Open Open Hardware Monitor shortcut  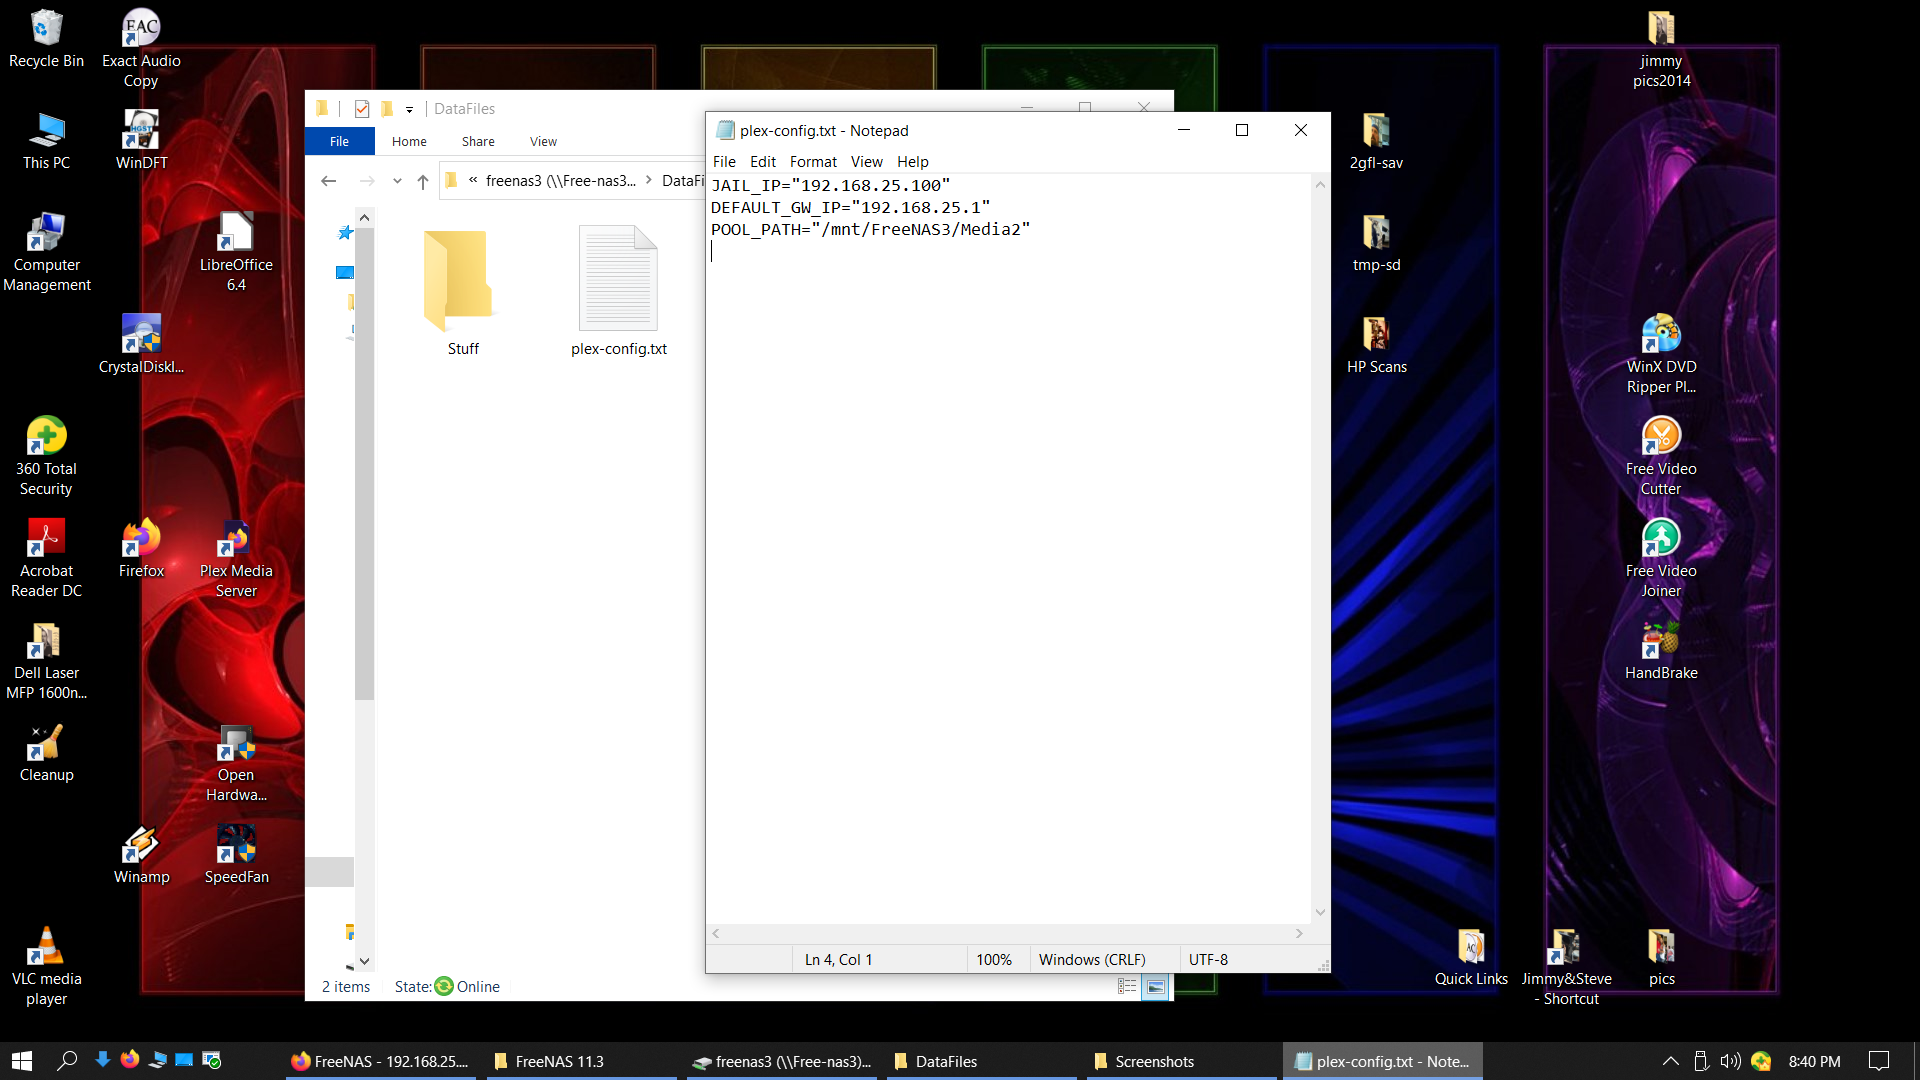click(x=236, y=763)
